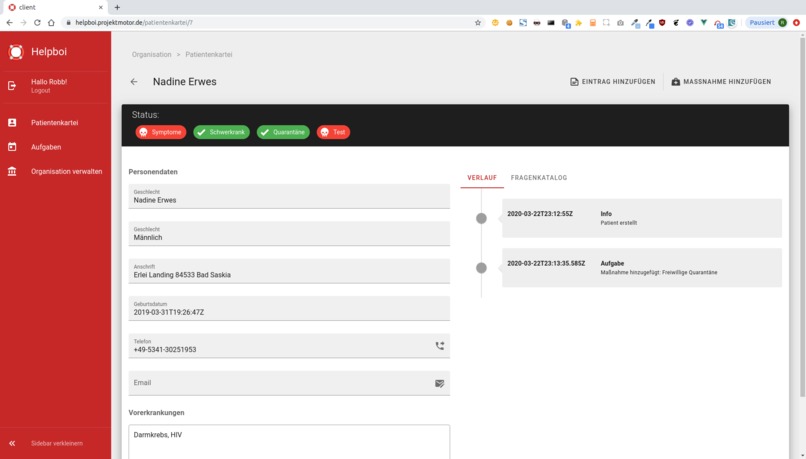Click the purple checkmark extension icon
This screenshot has width=806, height=459.
[x=690, y=23]
